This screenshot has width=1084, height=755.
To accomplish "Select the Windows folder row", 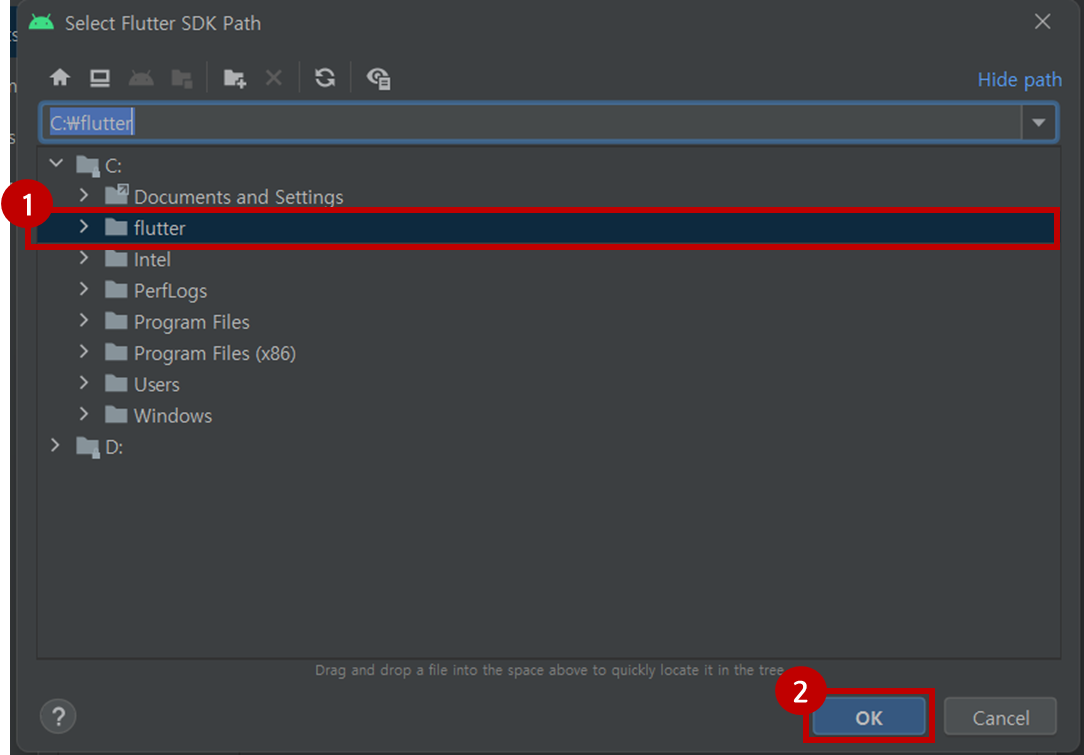I will pos(549,415).
